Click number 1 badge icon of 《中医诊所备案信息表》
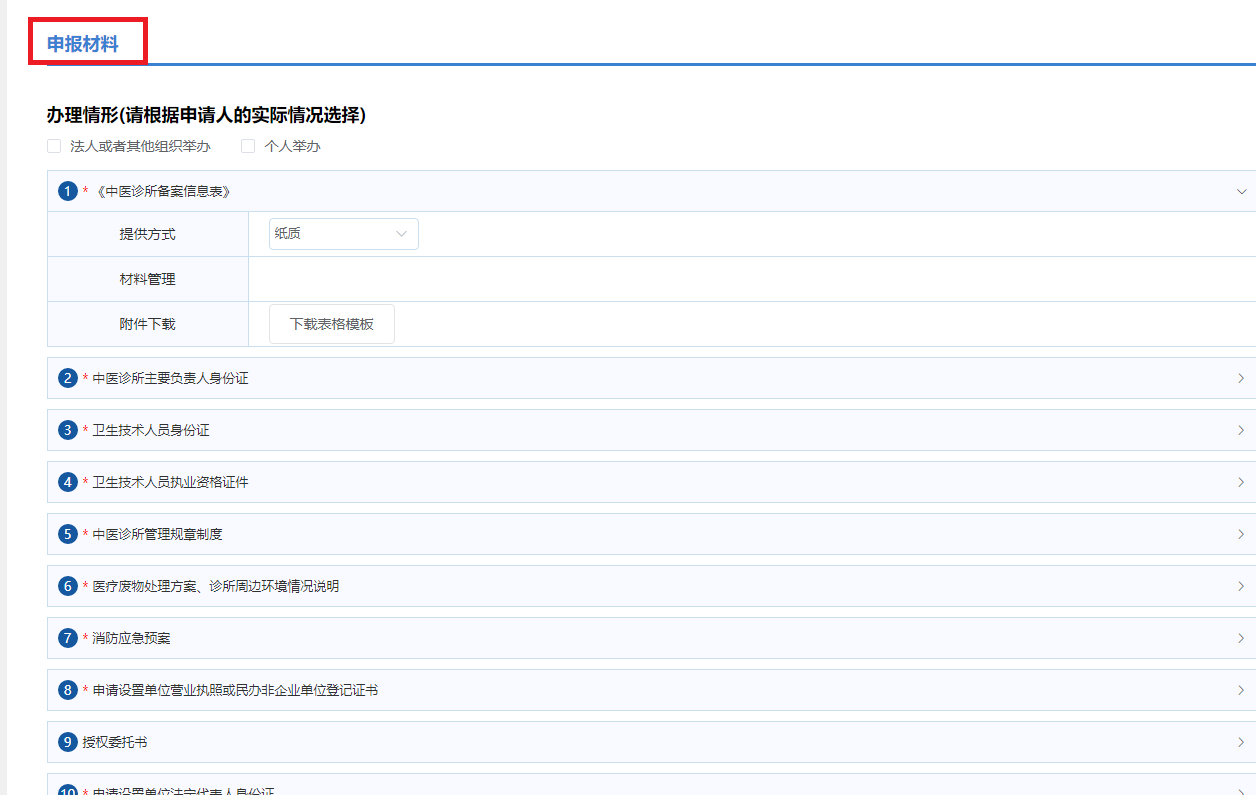This screenshot has width=1256, height=795. click(x=67, y=191)
